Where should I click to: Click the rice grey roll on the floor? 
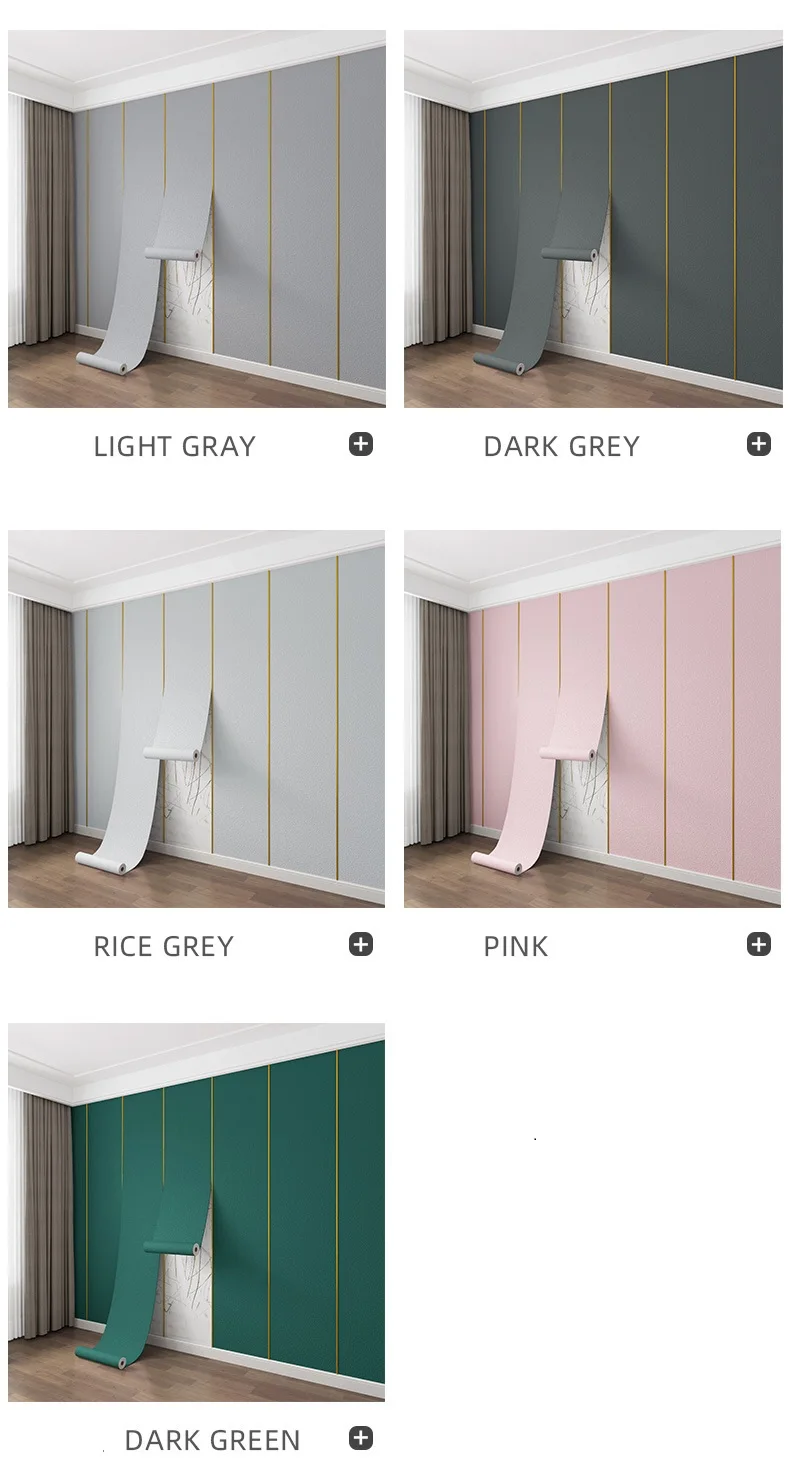(x=103, y=861)
